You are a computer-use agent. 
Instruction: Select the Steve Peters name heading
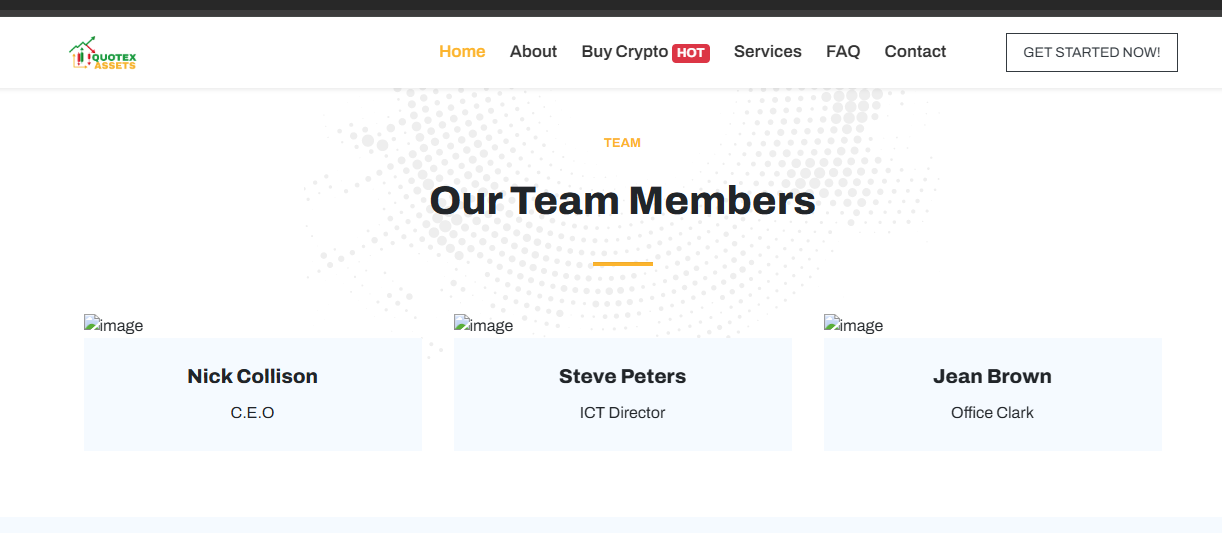pyautogui.click(x=622, y=376)
